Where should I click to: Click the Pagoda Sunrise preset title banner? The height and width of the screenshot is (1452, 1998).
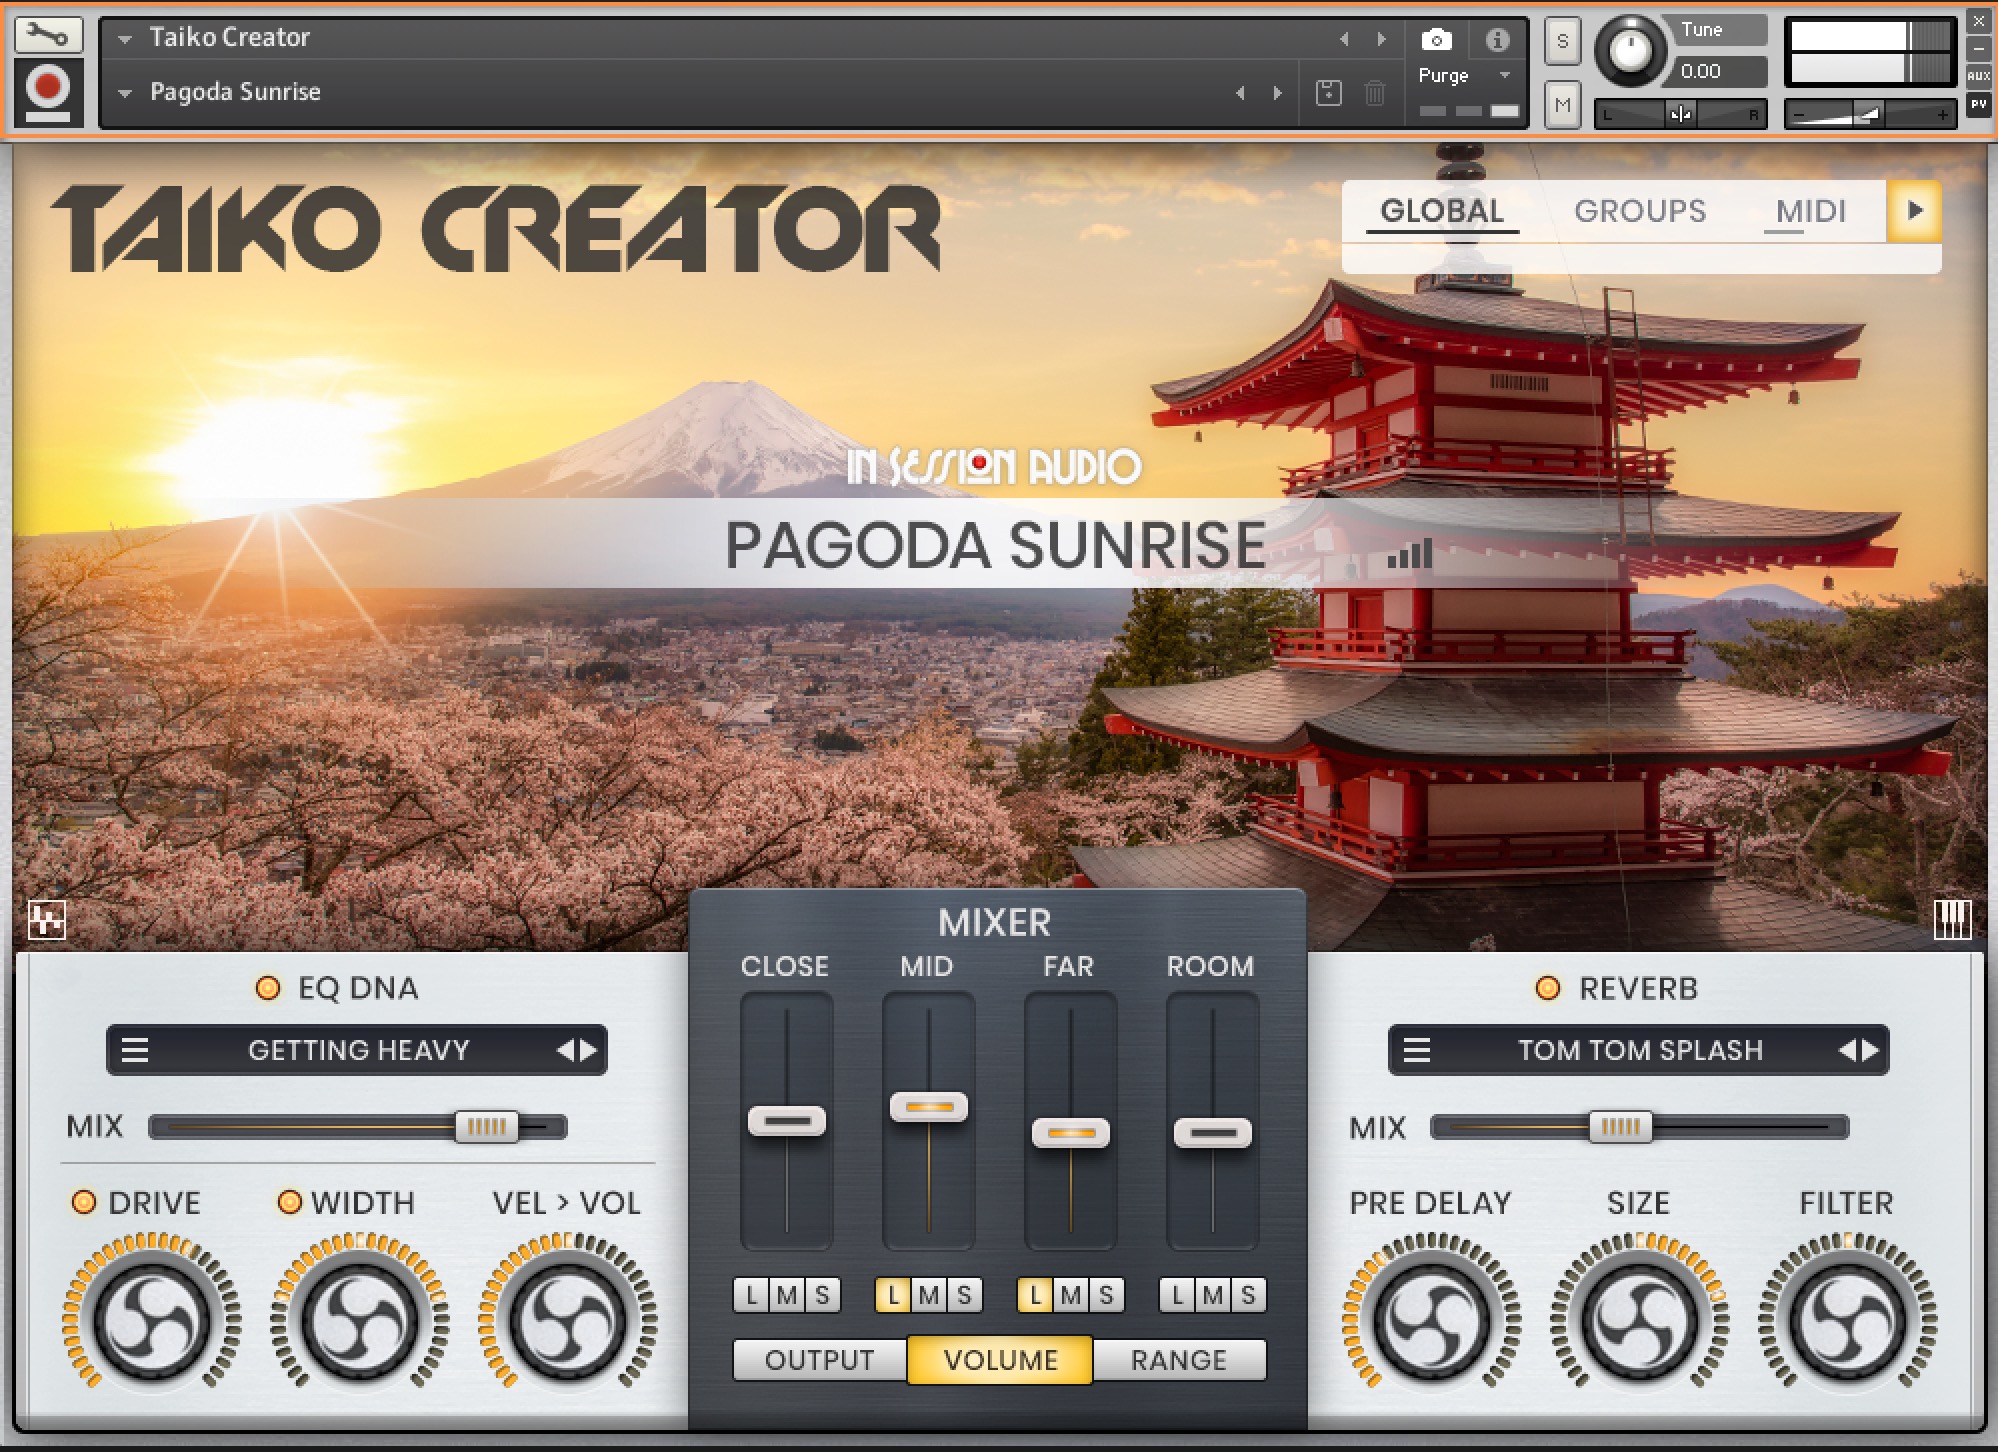pos(995,545)
